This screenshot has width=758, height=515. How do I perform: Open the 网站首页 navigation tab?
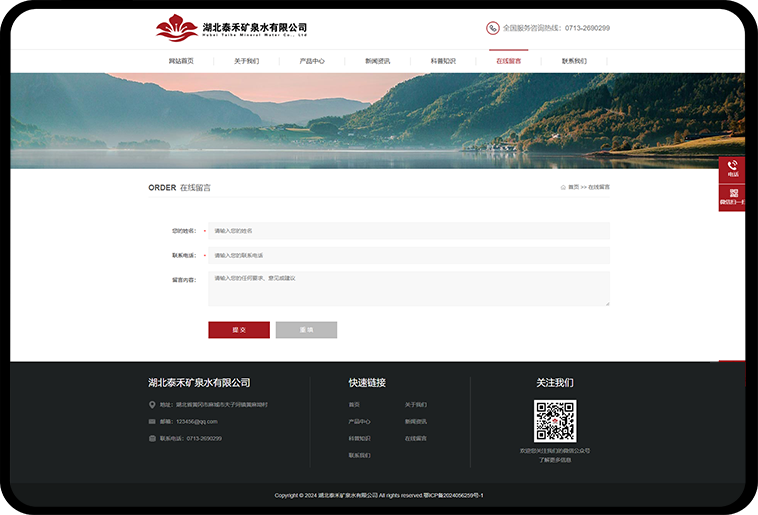tap(181, 61)
